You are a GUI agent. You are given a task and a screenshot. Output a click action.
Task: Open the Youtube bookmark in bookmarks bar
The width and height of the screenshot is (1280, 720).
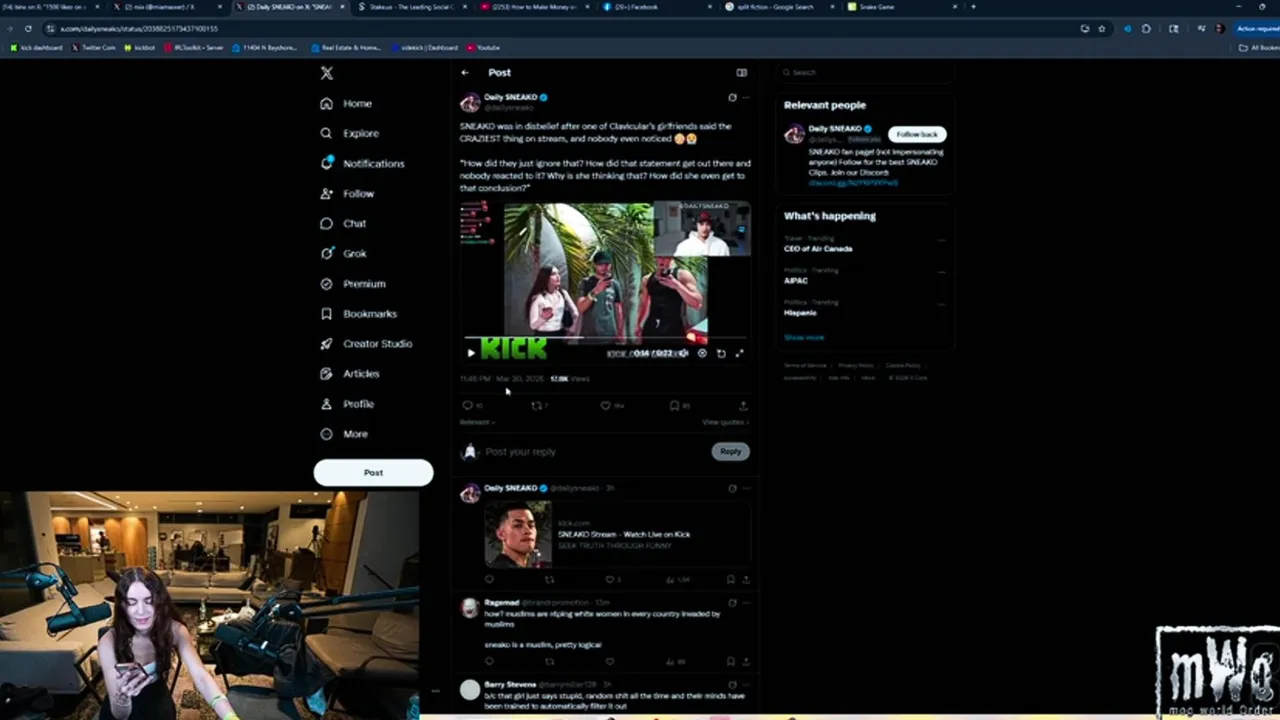(483, 47)
